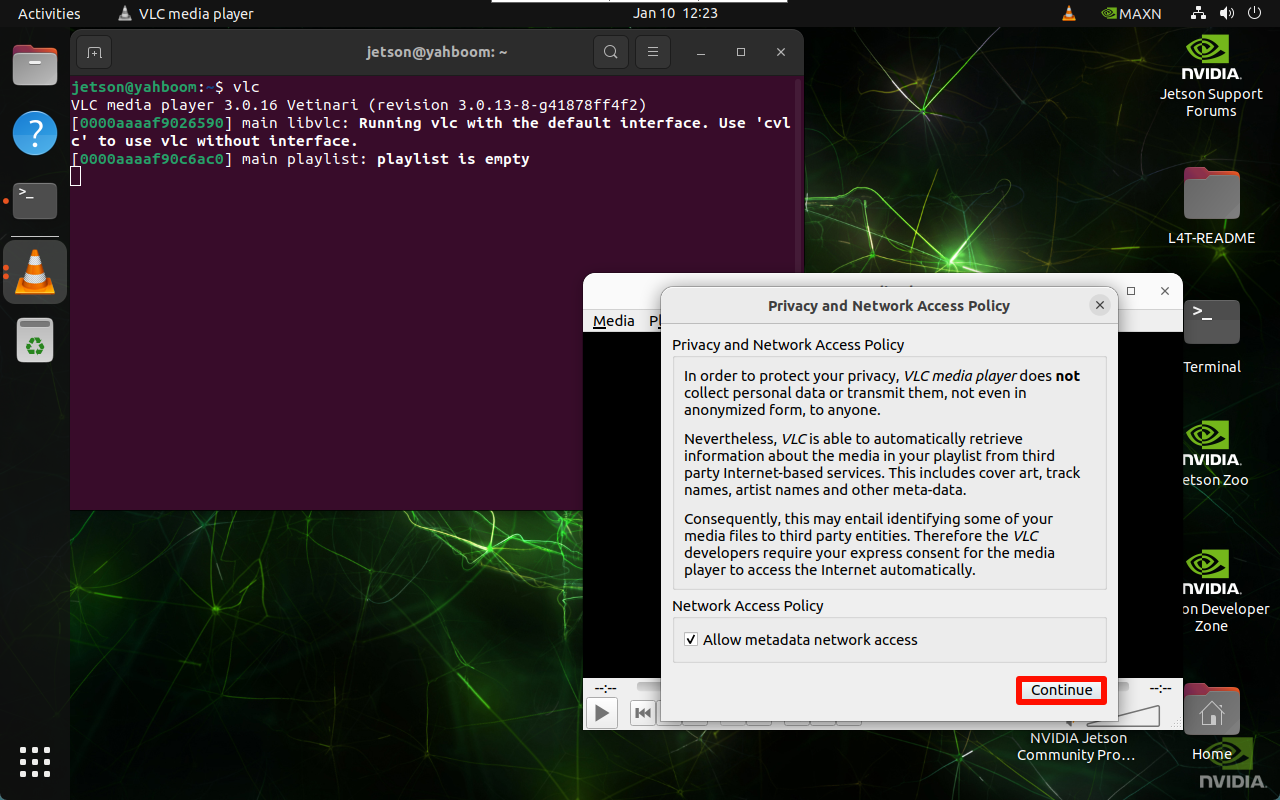The width and height of the screenshot is (1280, 800).
Task: Click the VLC tray icon in the top bar
Action: coord(1068,14)
